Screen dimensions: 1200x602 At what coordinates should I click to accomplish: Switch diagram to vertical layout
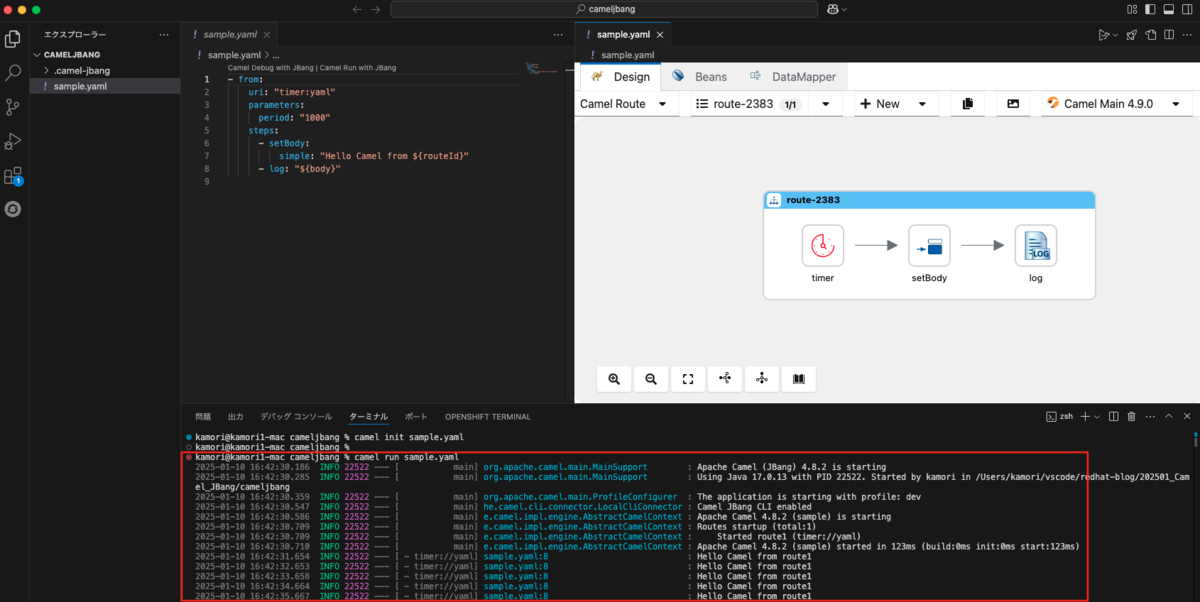(x=762, y=379)
